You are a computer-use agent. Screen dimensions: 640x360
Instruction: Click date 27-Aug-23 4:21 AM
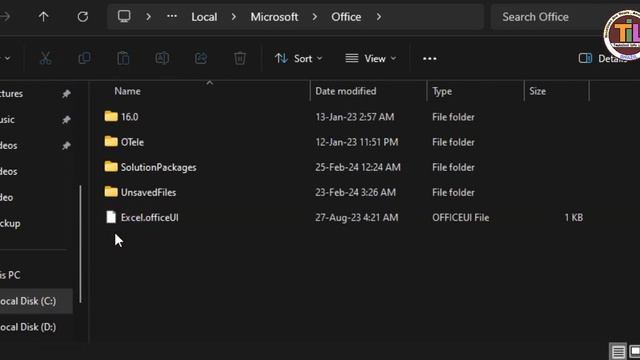point(357,218)
